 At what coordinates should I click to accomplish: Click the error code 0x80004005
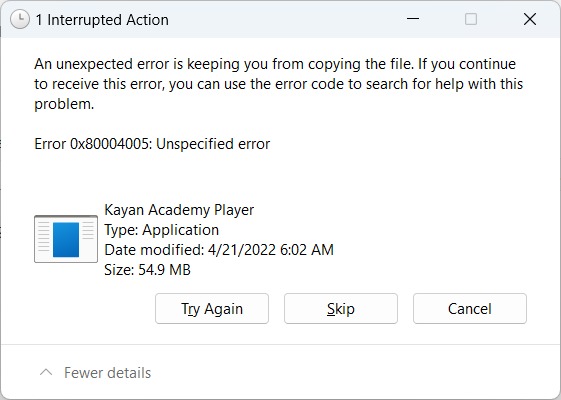coord(111,144)
